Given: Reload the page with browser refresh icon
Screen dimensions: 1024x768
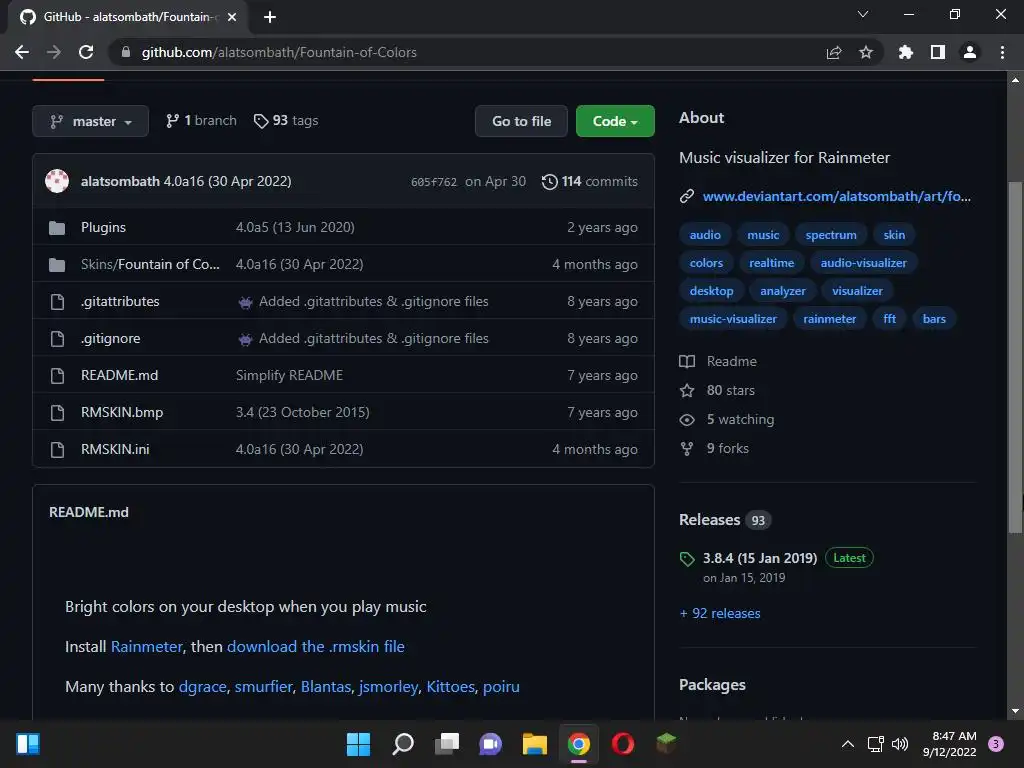Looking at the screenshot, I should [x=86, y=52].
